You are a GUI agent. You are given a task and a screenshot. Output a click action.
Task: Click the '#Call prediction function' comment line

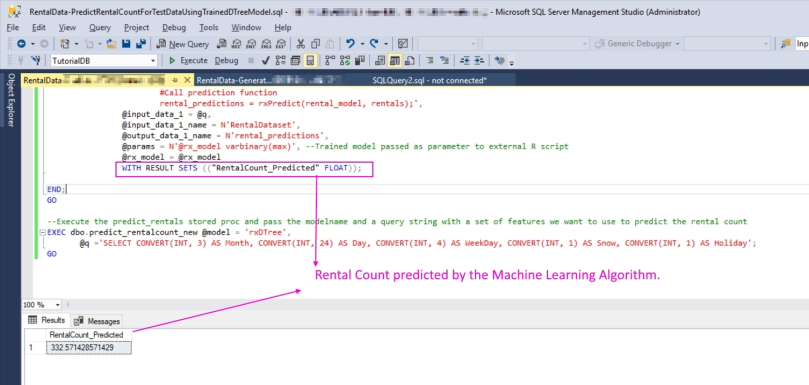[x=218, y=93]
